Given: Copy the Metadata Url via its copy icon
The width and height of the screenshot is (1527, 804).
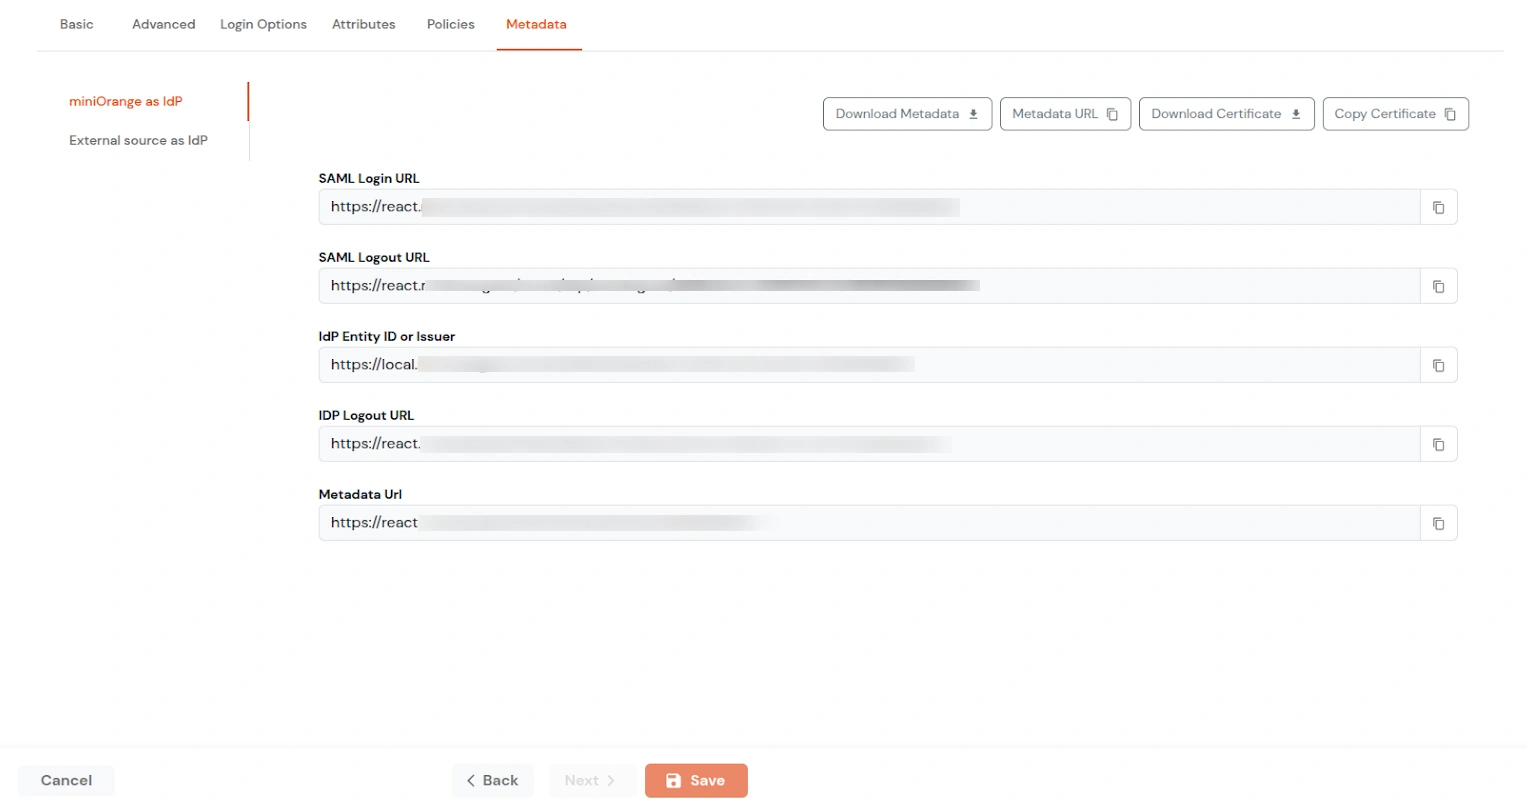Looking at the screenshot, I should pyautogui.click(x=1438, y=522).
